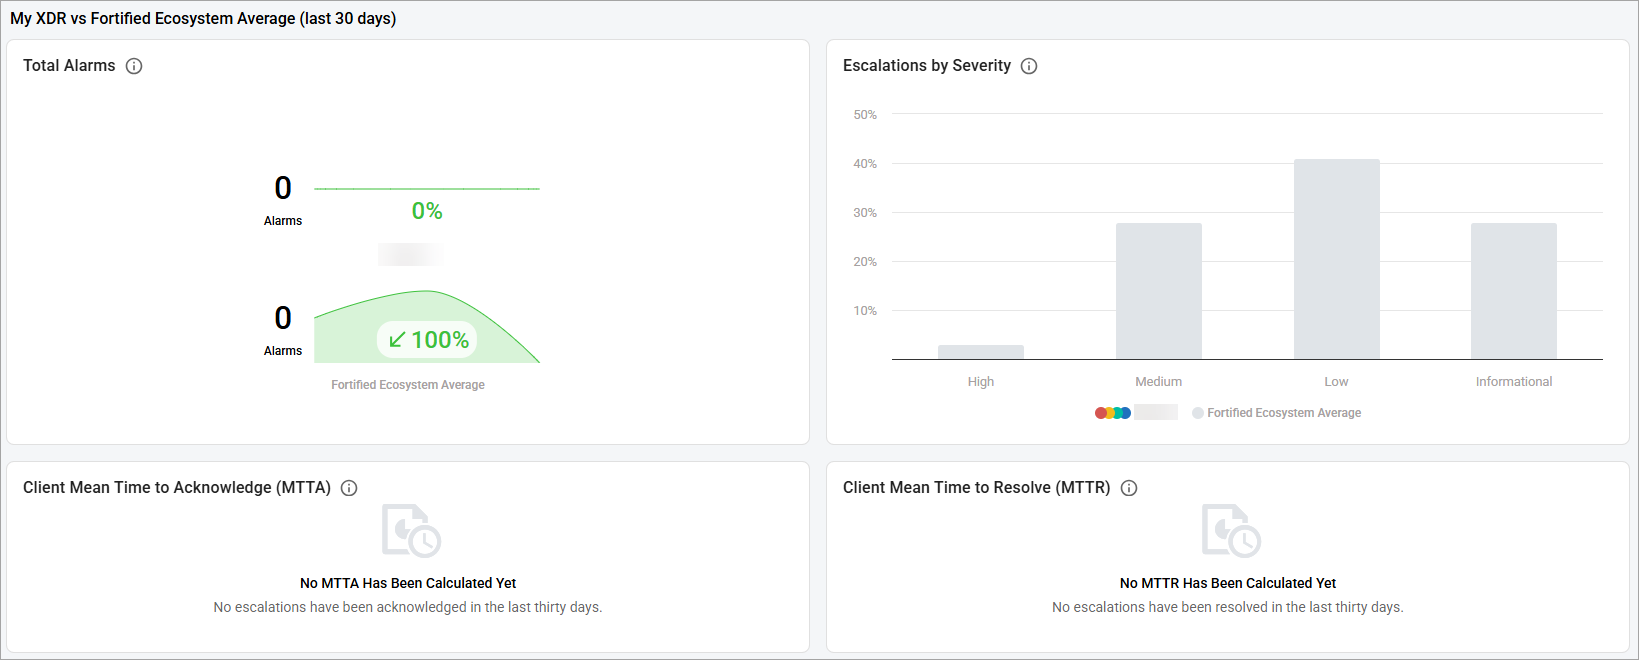
Task: Click the green 100% decrease badge
Action: click(x=427, y=340)
